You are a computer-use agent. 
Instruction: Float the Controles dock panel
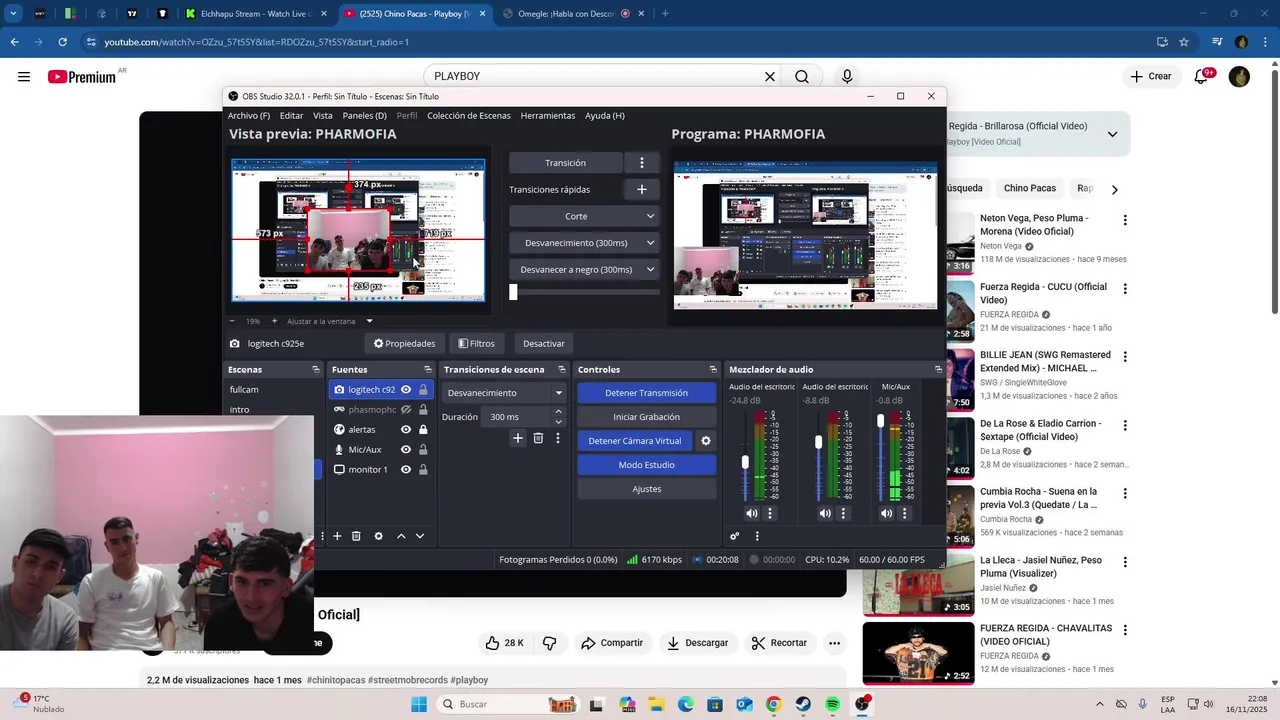click(713, 370)
